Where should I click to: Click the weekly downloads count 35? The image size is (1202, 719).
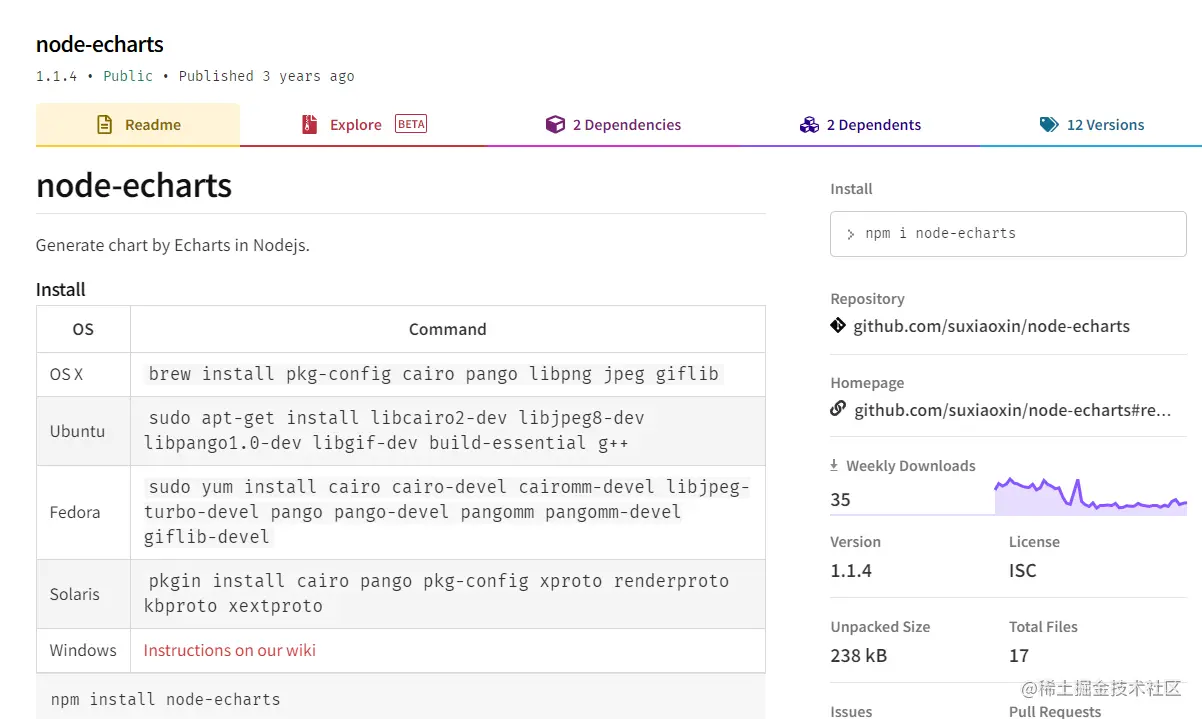tap(840, 500)
